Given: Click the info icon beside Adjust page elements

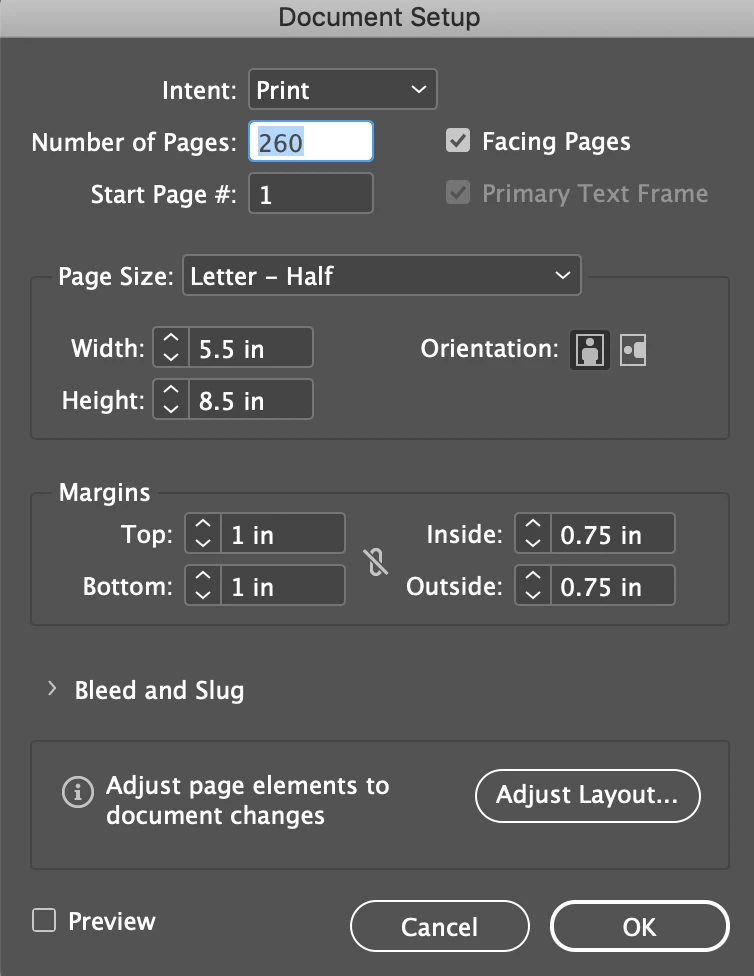Looking at the screenshot, I should (78, 792).
